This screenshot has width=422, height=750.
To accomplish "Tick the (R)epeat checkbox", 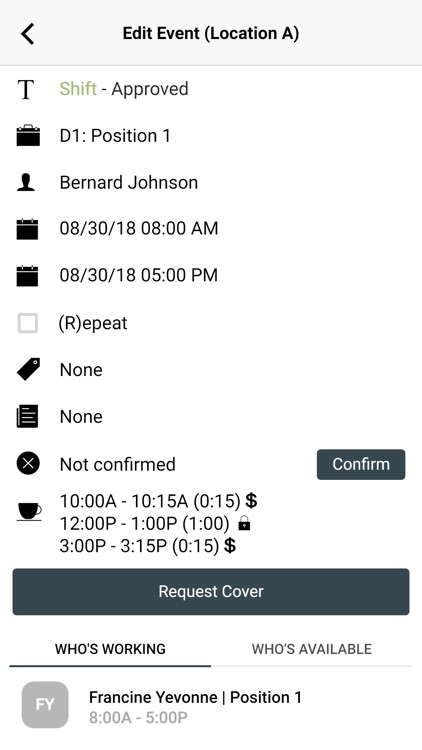I will coord(28,323).
